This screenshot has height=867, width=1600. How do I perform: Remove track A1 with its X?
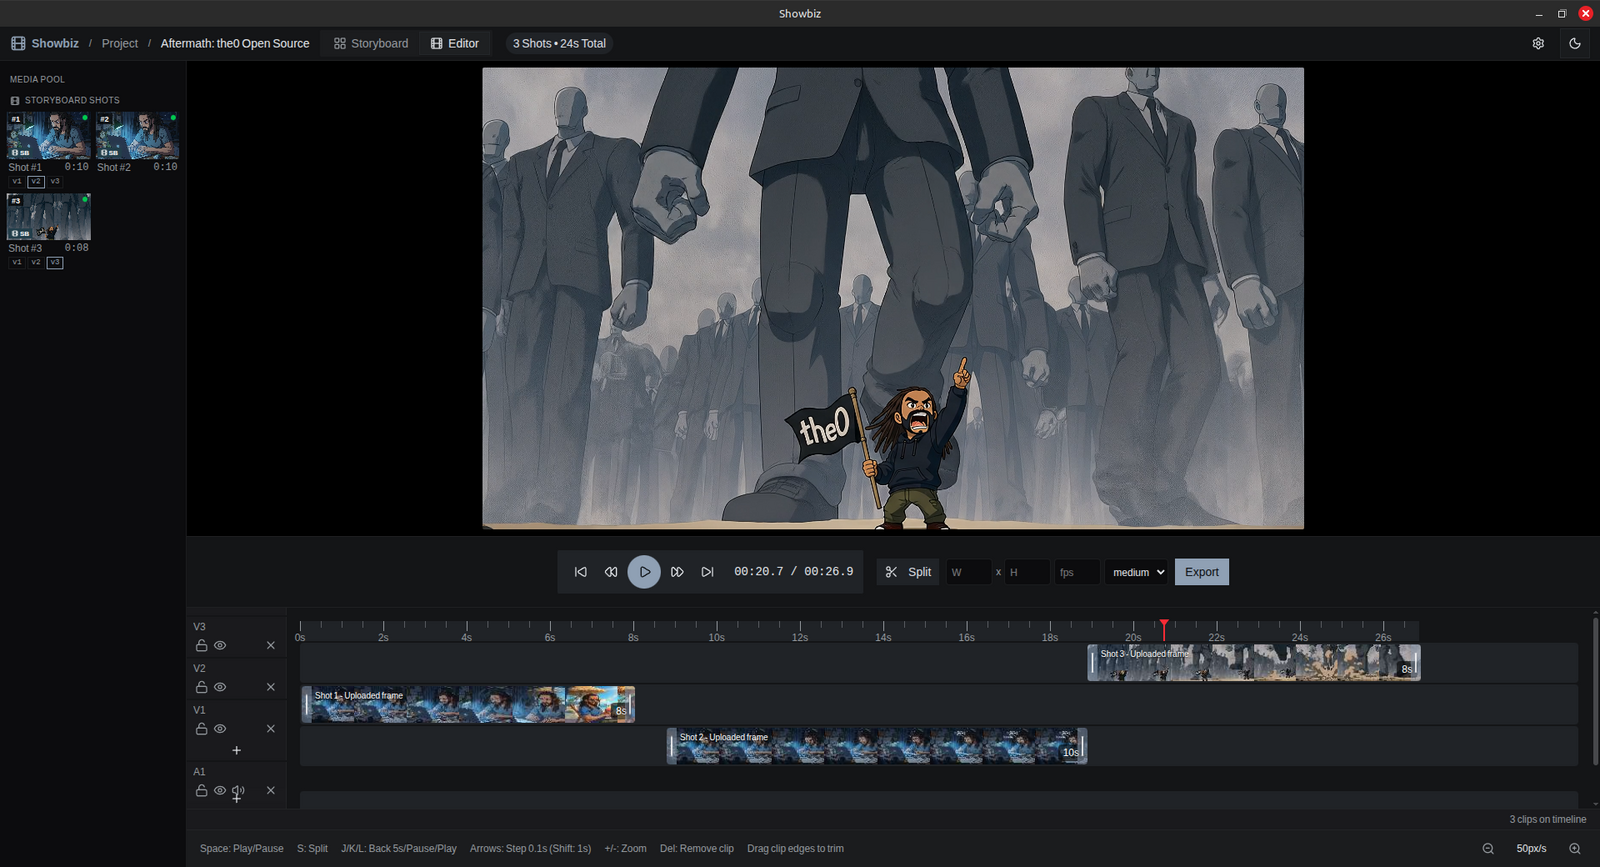point(270,790)
